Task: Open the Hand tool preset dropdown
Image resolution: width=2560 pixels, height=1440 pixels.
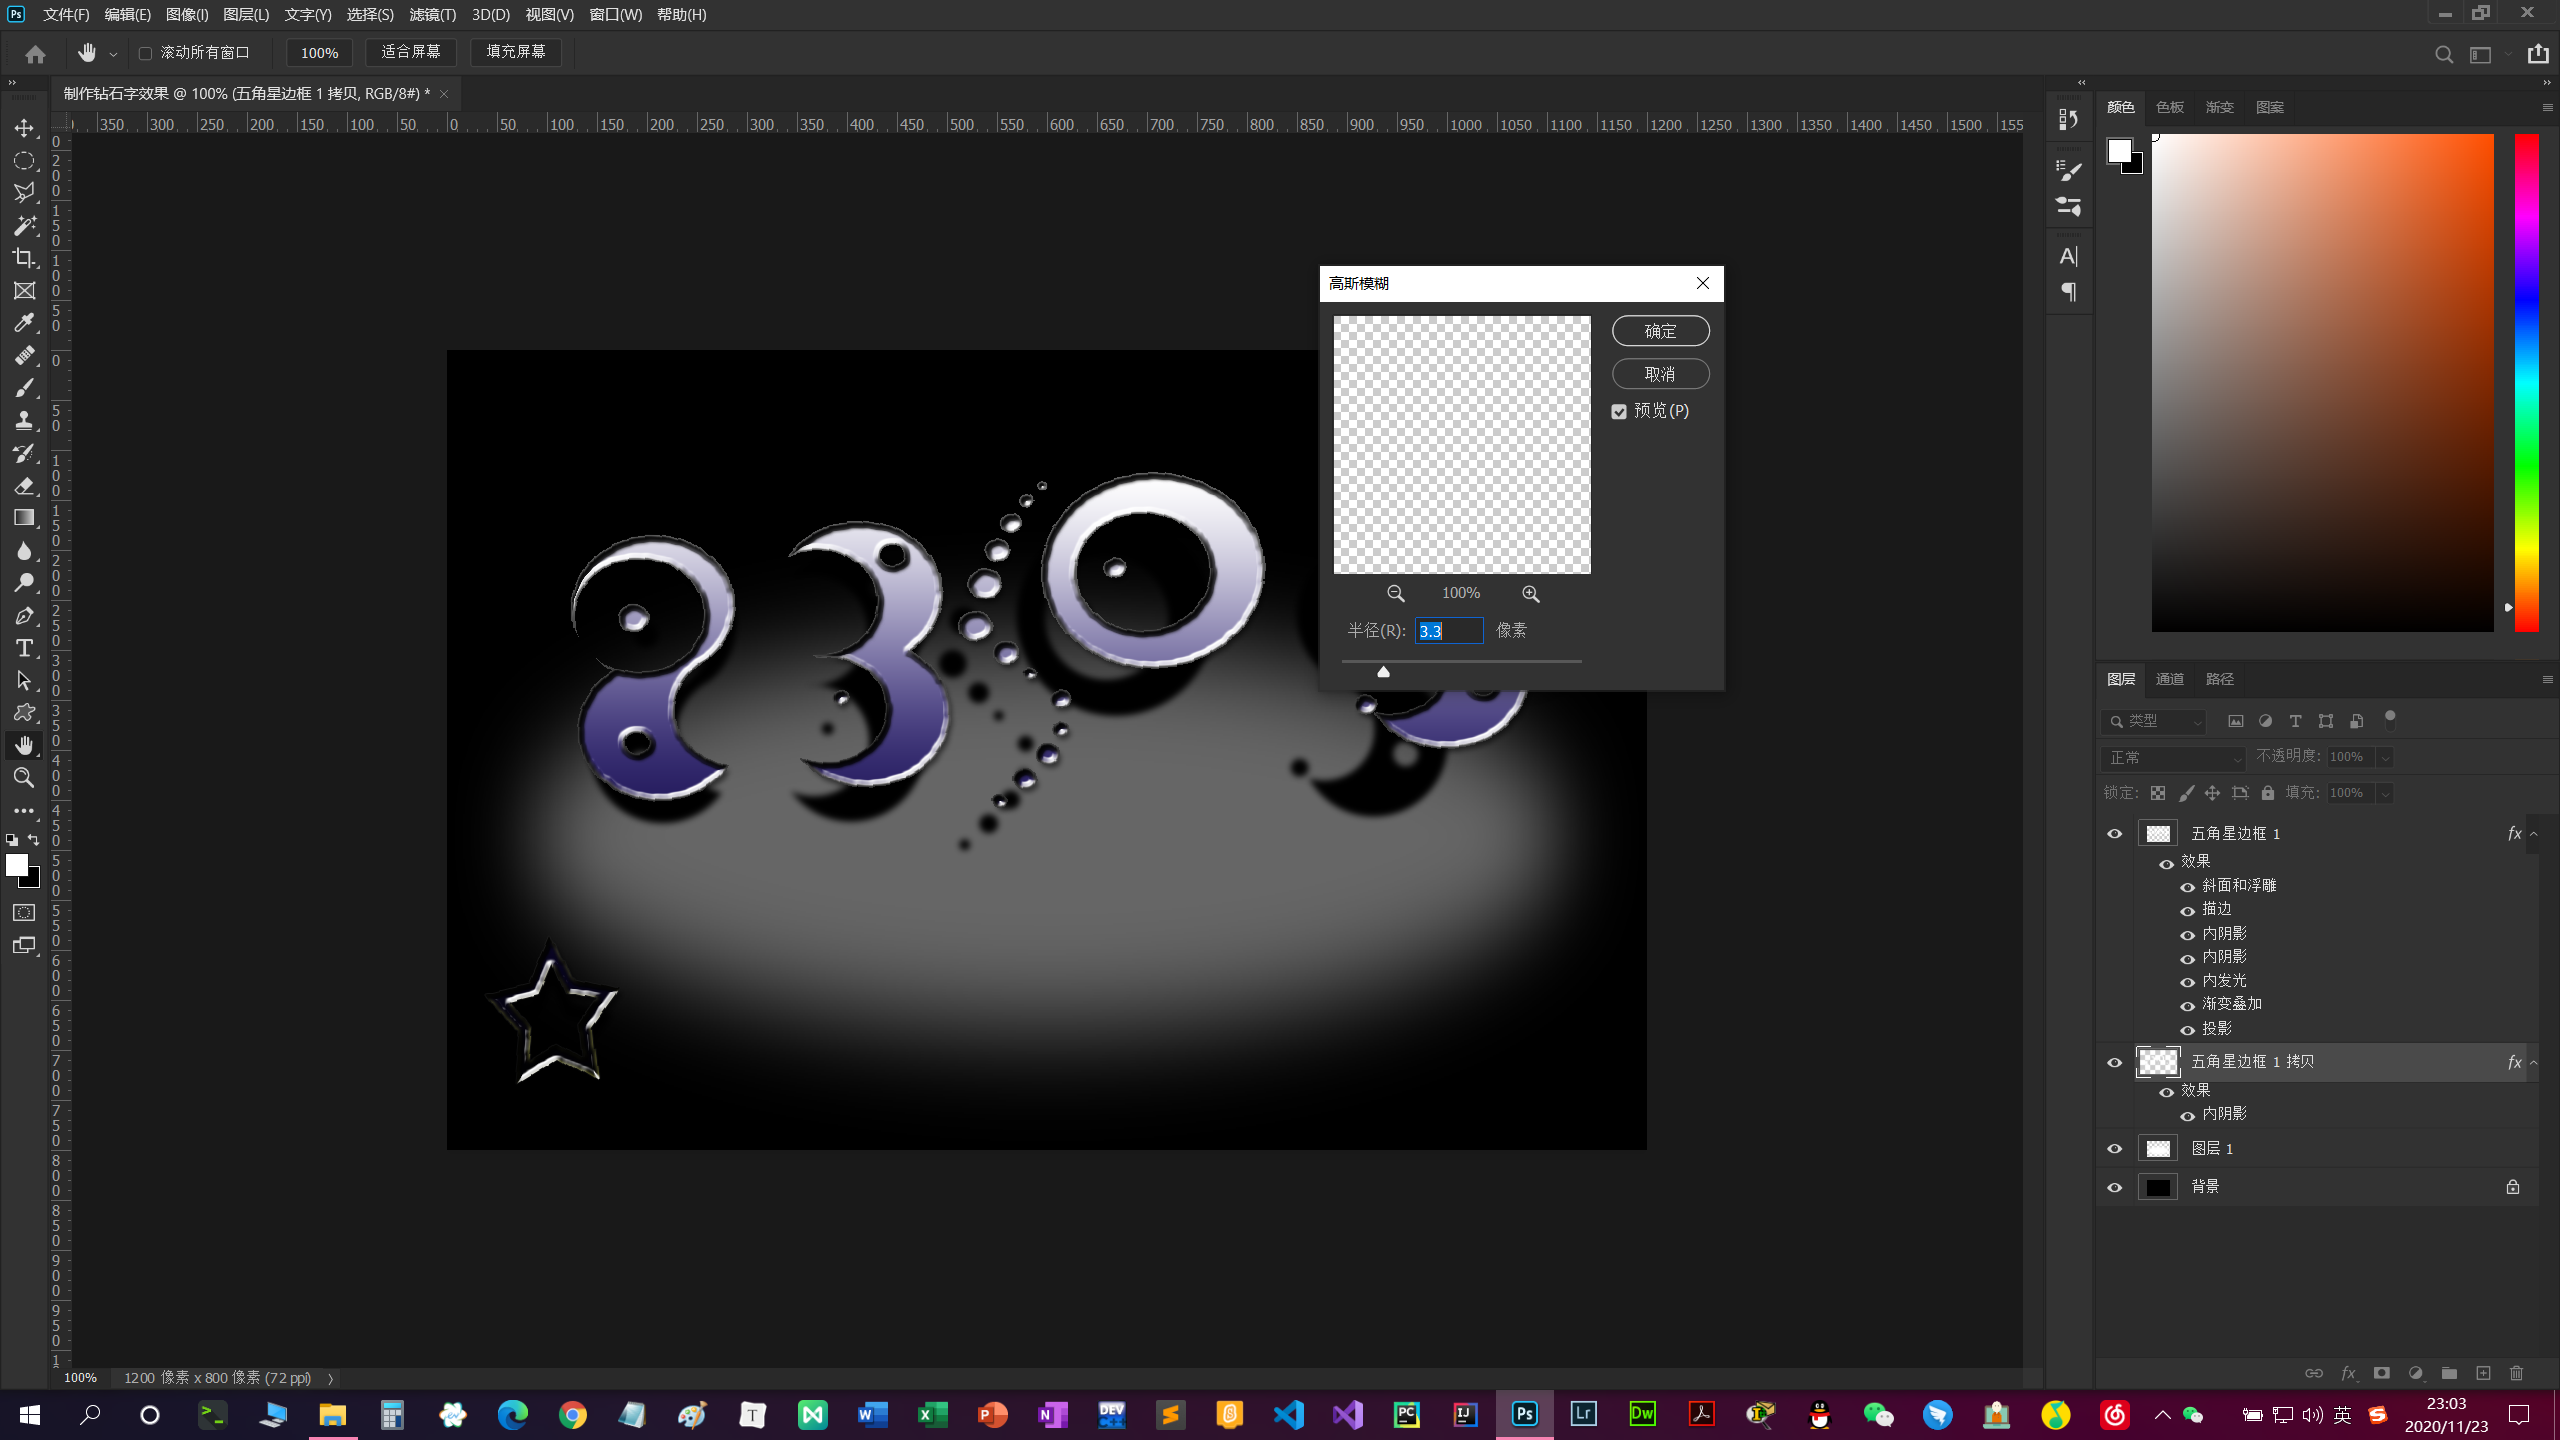Action: point(113,55)
